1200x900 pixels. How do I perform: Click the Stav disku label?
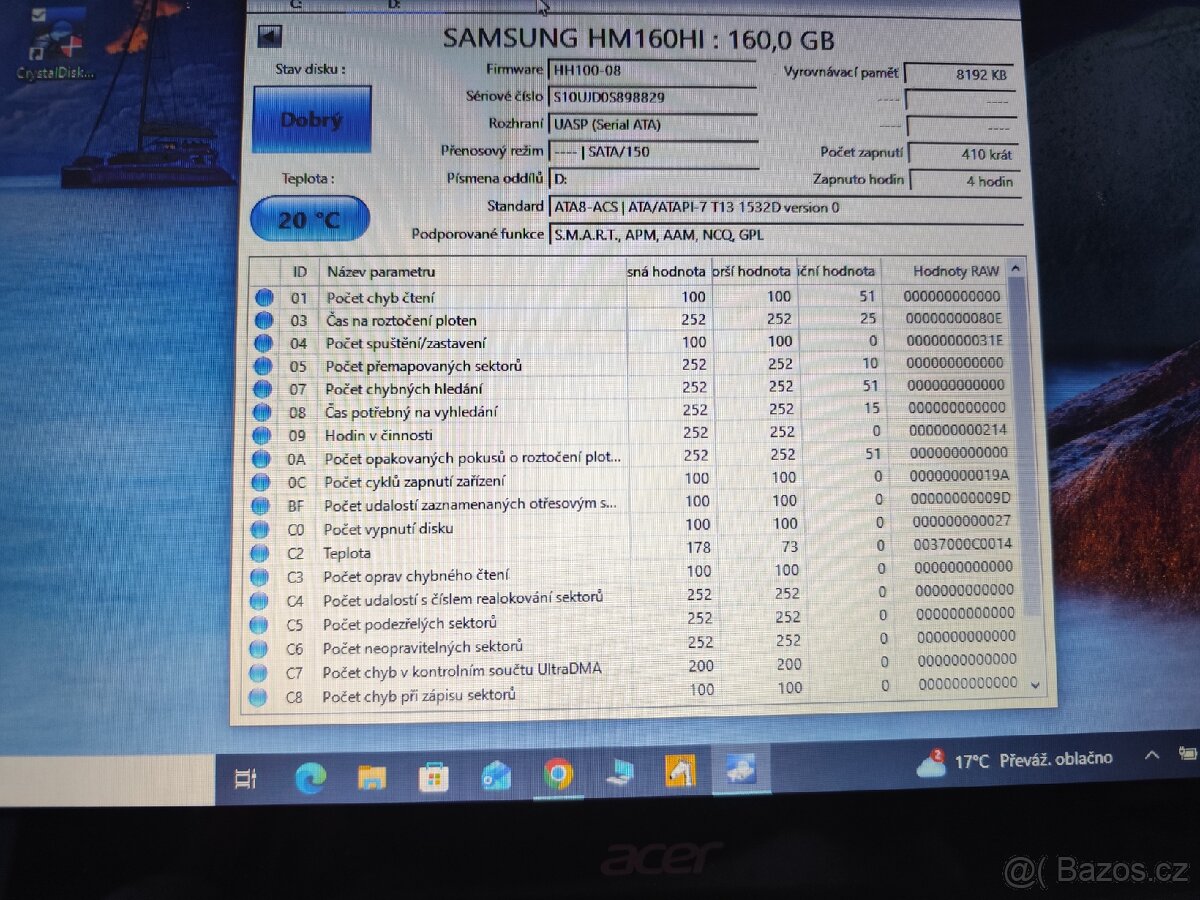(310, 69)
